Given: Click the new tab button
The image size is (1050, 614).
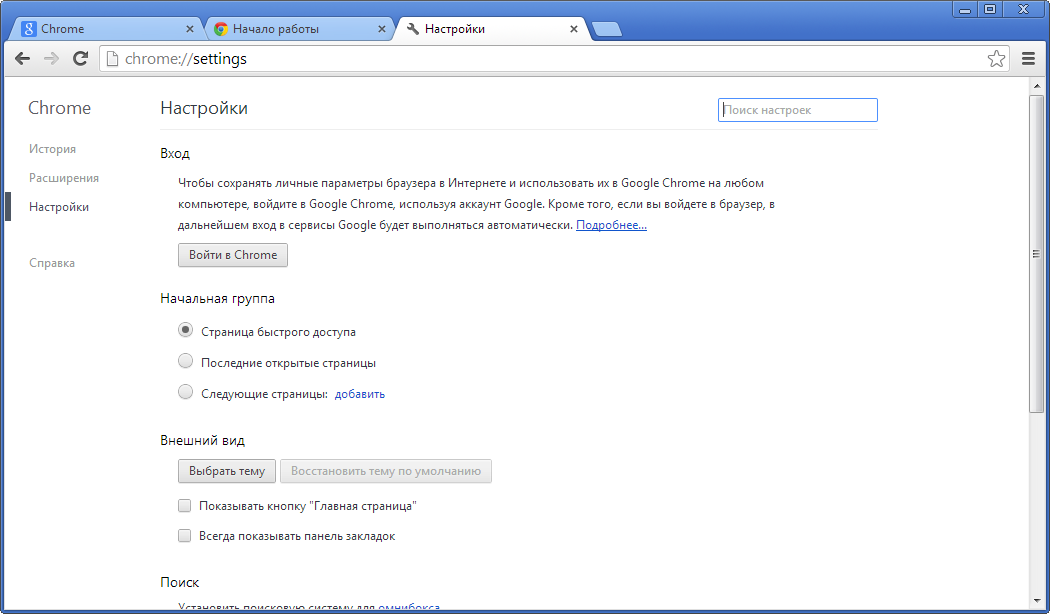Looking at the screenshot, I should pyautogui.click(x=606, y=30).
